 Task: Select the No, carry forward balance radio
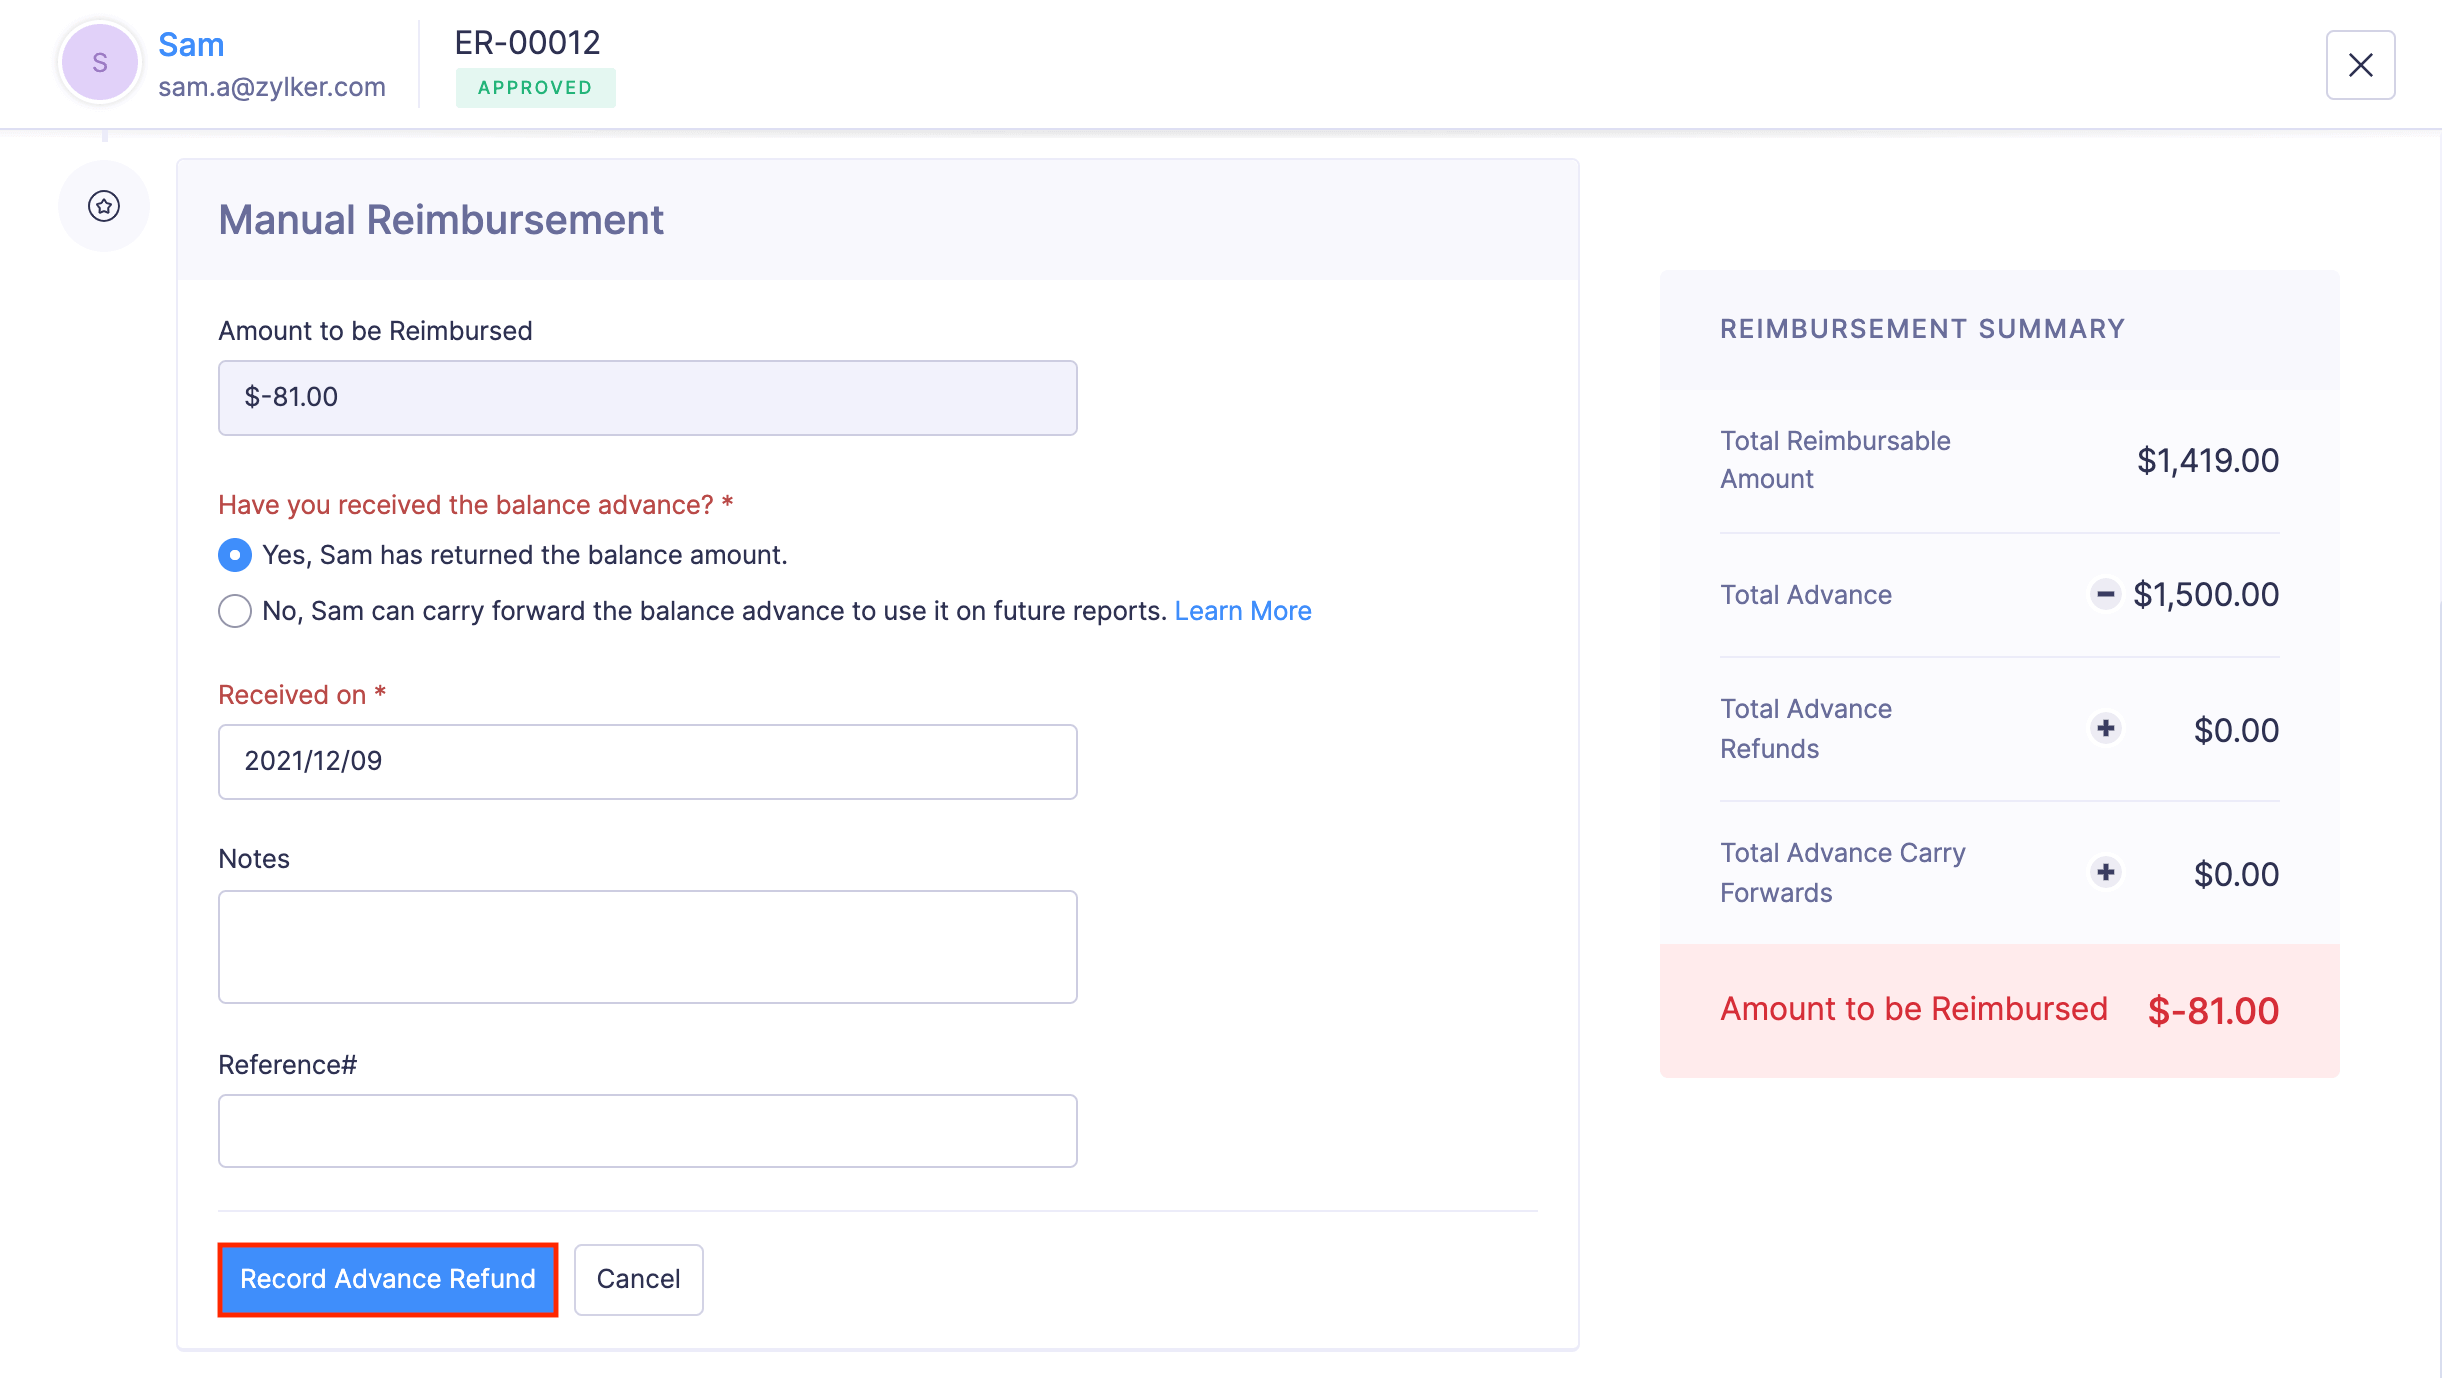[x=234, y=611]
